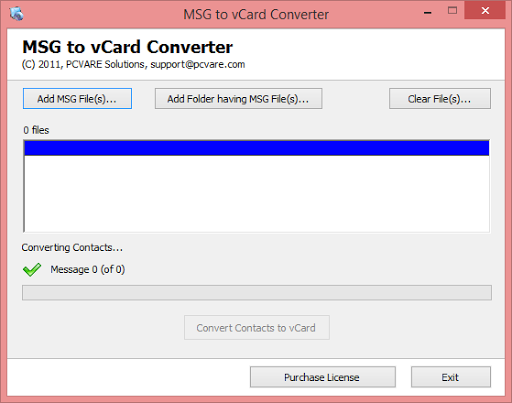Viewport: 512px width, 403px height.
Task: Click the 'Converting Contacts...' status label
Action: click(x=72, y=247)
